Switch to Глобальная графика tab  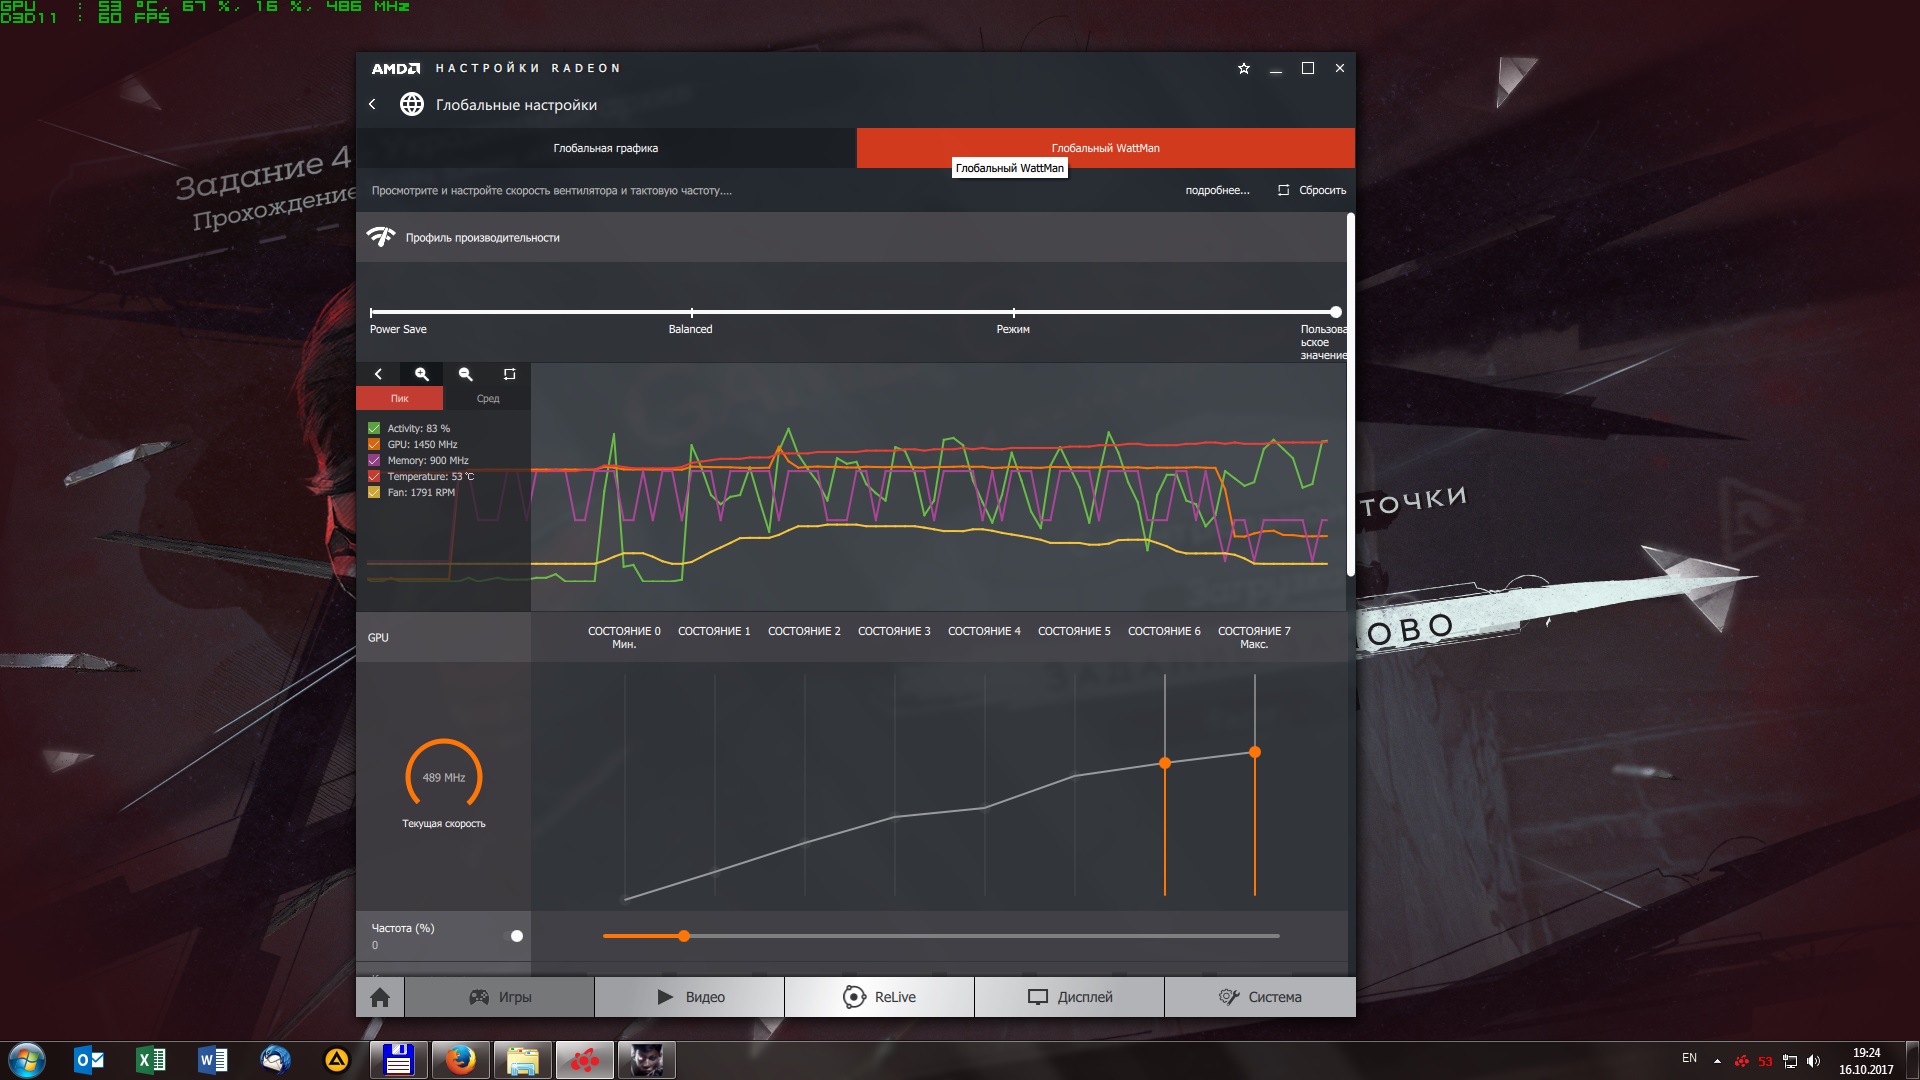[606, 148]
